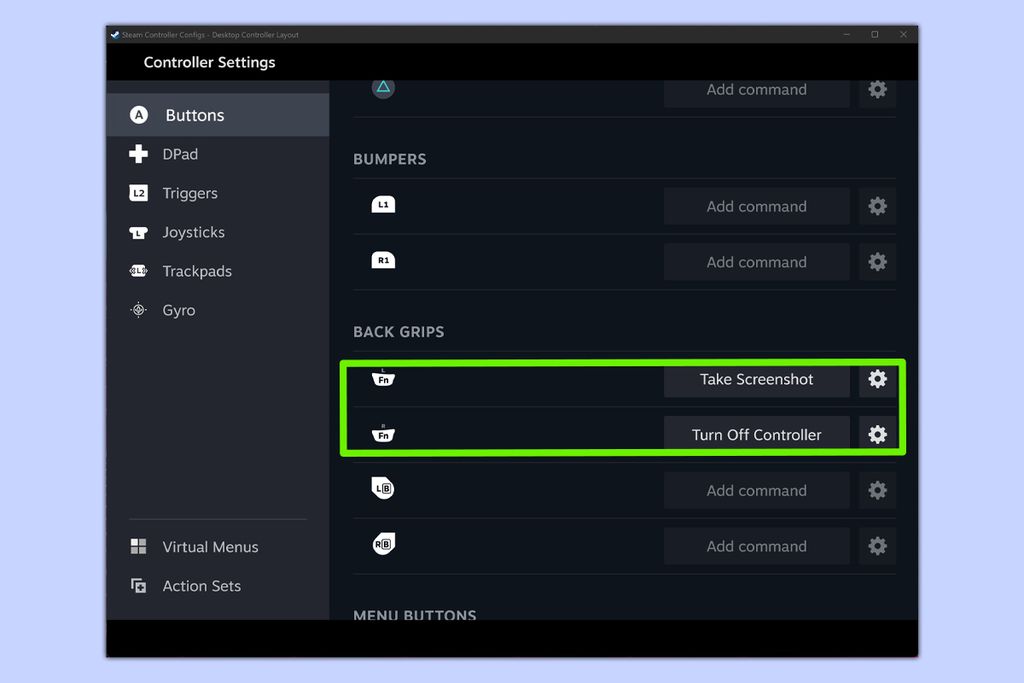
Task: Click the R1 bumper icon
Action: (383, 261)
